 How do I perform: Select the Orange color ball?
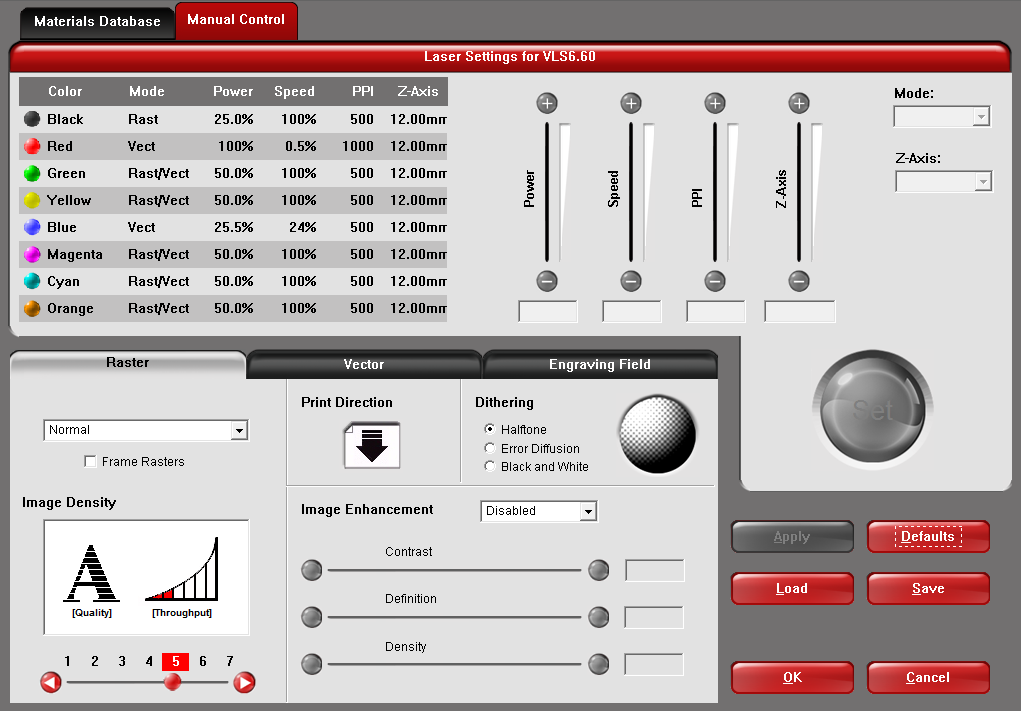tap(32, 308)
